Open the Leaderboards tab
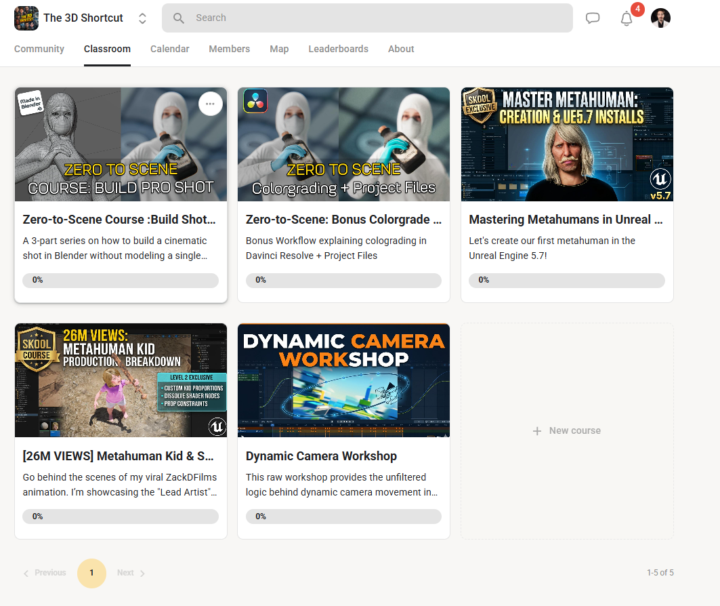This screenshot has height=606, width=720. 338,49
